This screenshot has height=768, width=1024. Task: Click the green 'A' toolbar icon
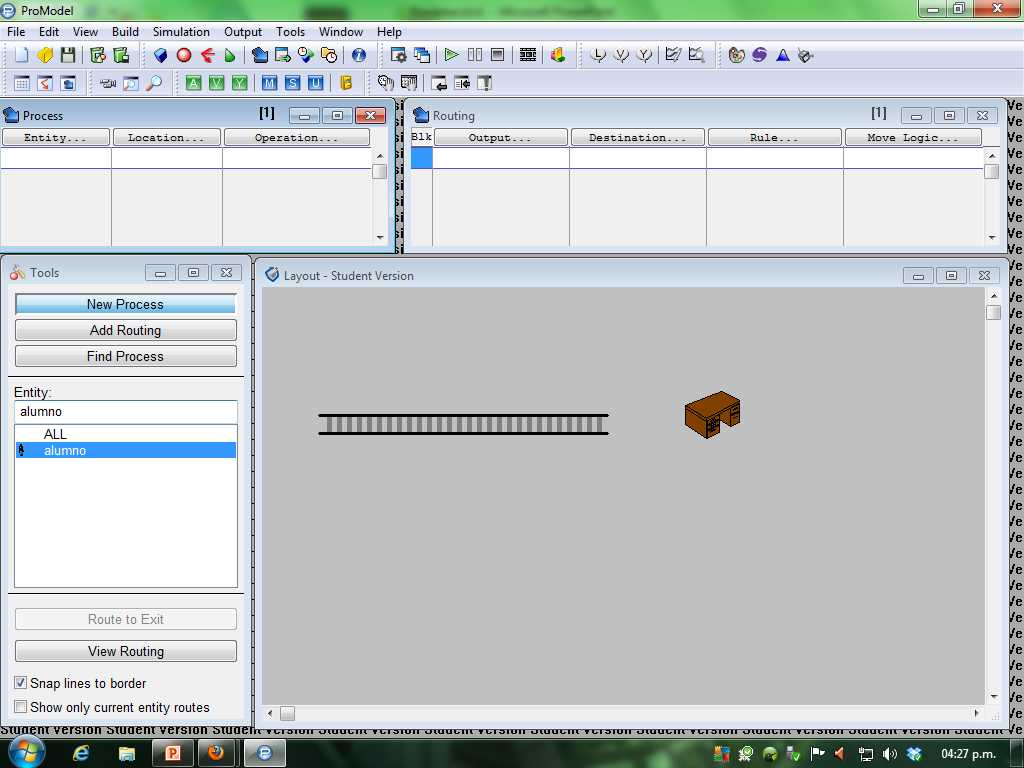[x=193, y=83]
